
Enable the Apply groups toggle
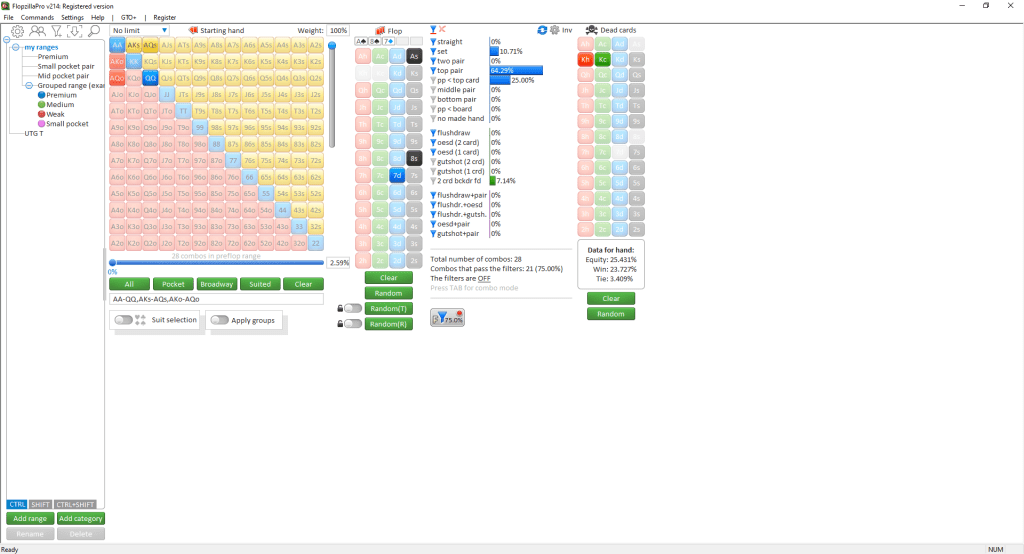tap(219, 320)
